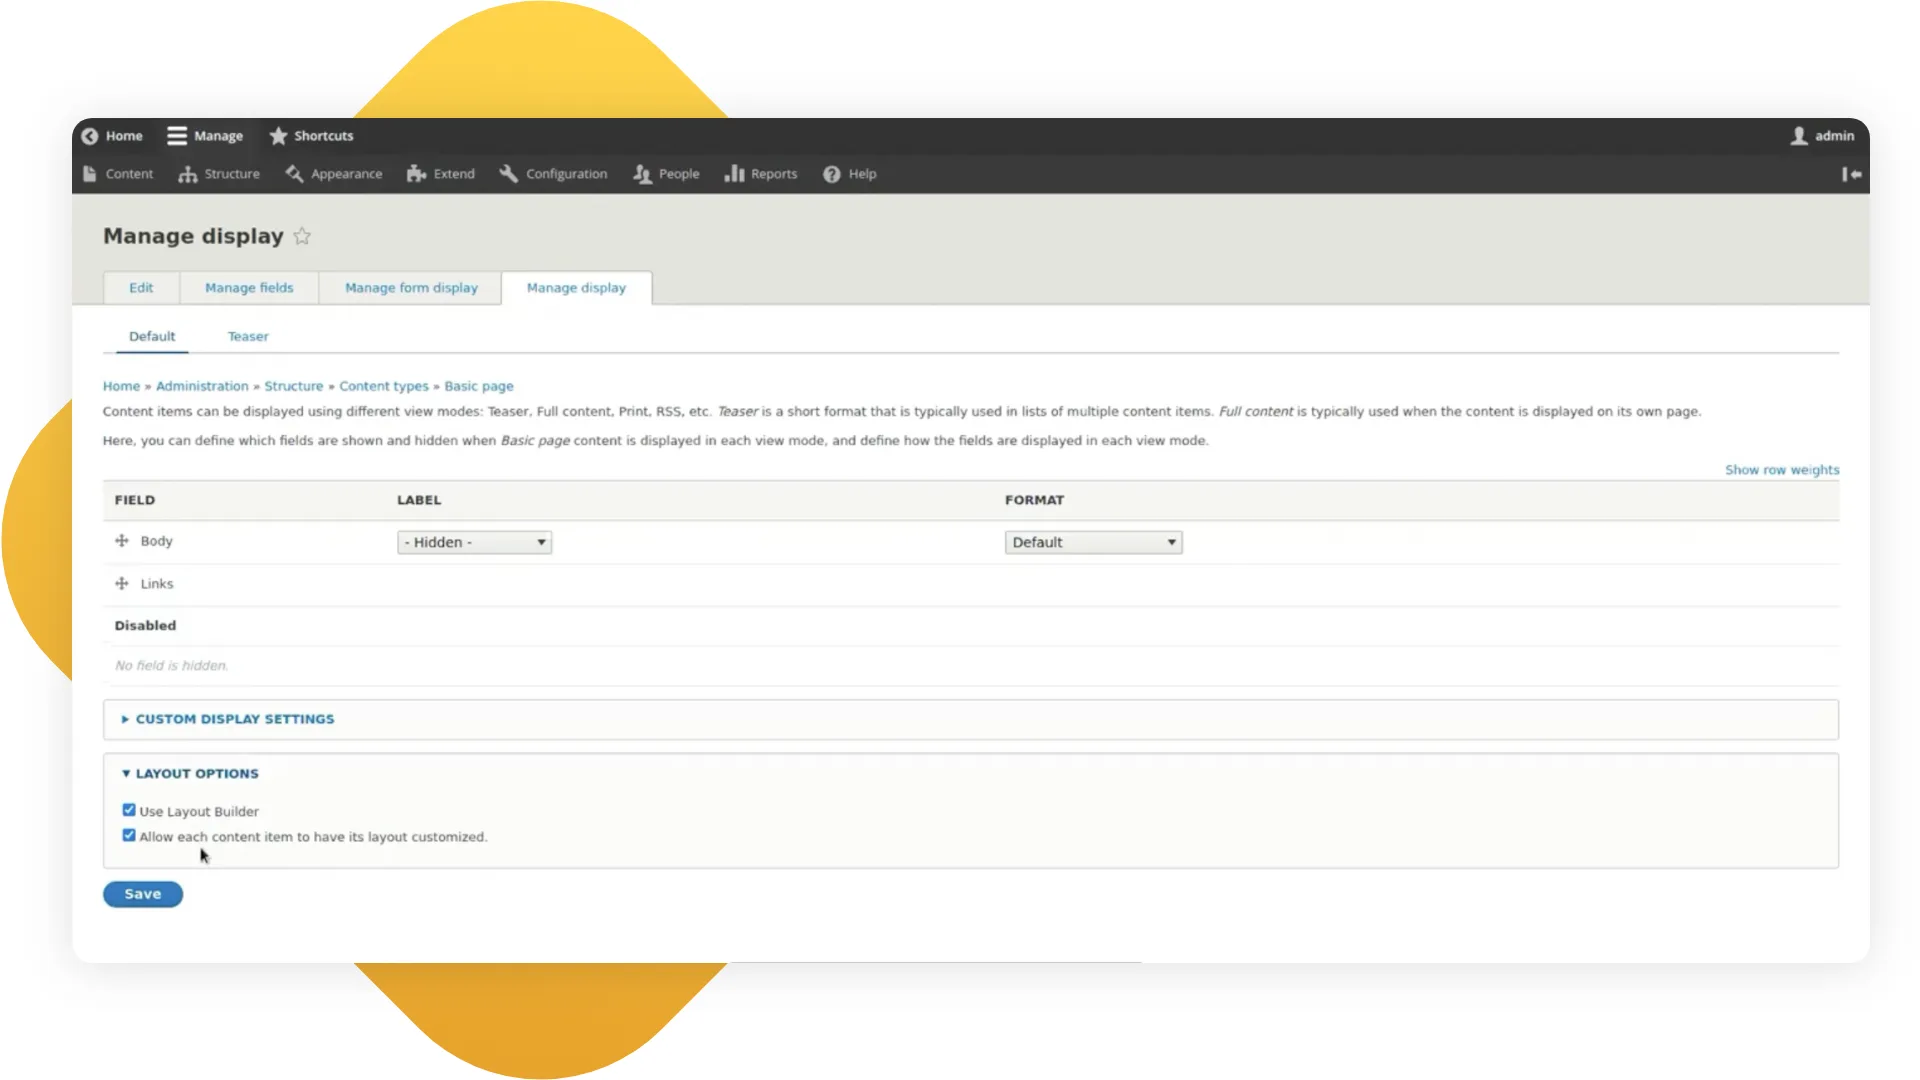Click the People icon in toolbar
Viewport: 1920px width, 1080px height.
pos(642,174)
